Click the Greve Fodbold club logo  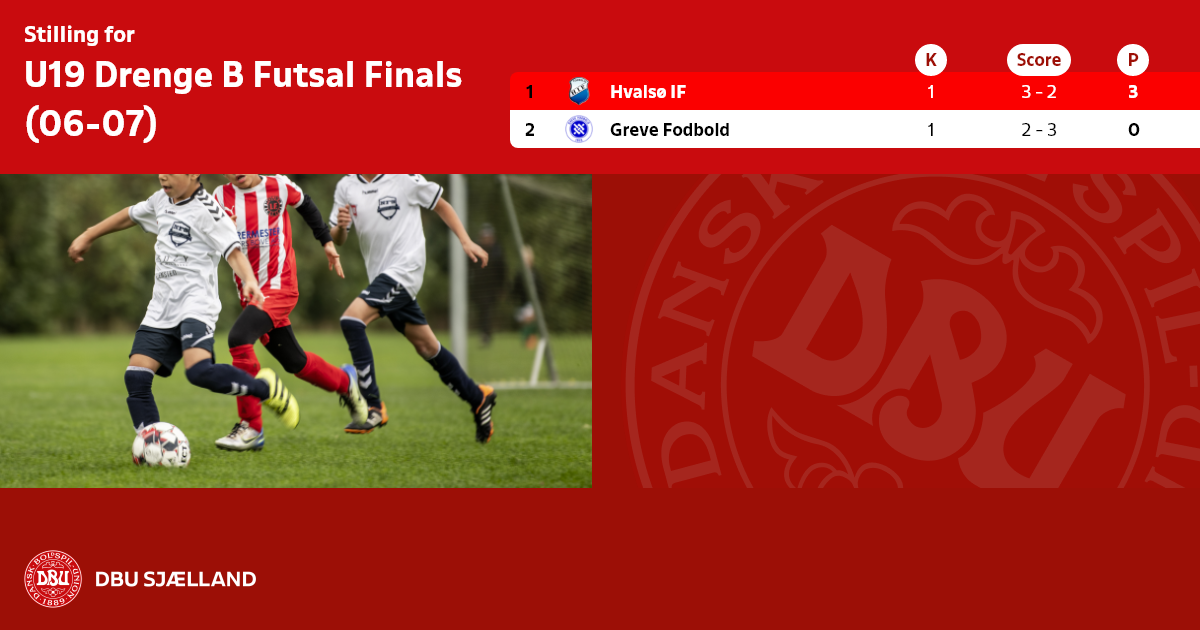click(579, 129)
